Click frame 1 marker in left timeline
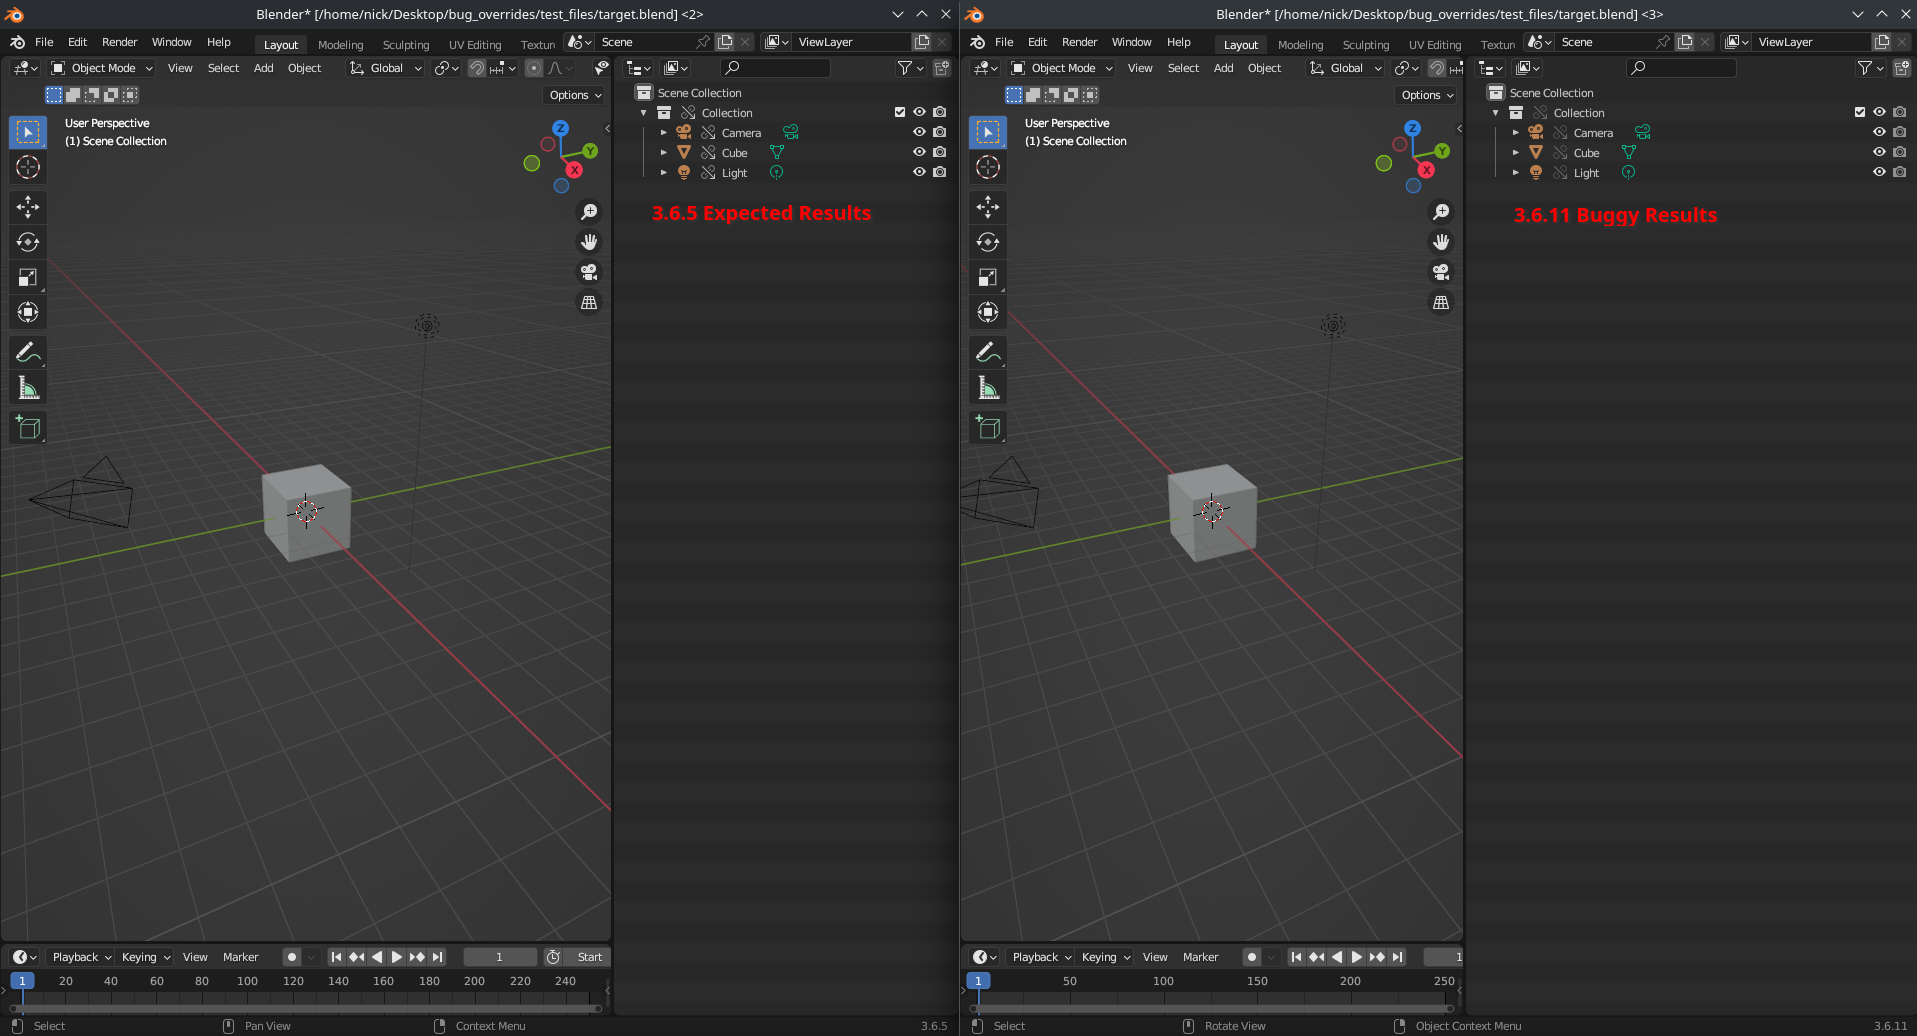Viewport: 1917px width, 1036px height. coord(22,981)
